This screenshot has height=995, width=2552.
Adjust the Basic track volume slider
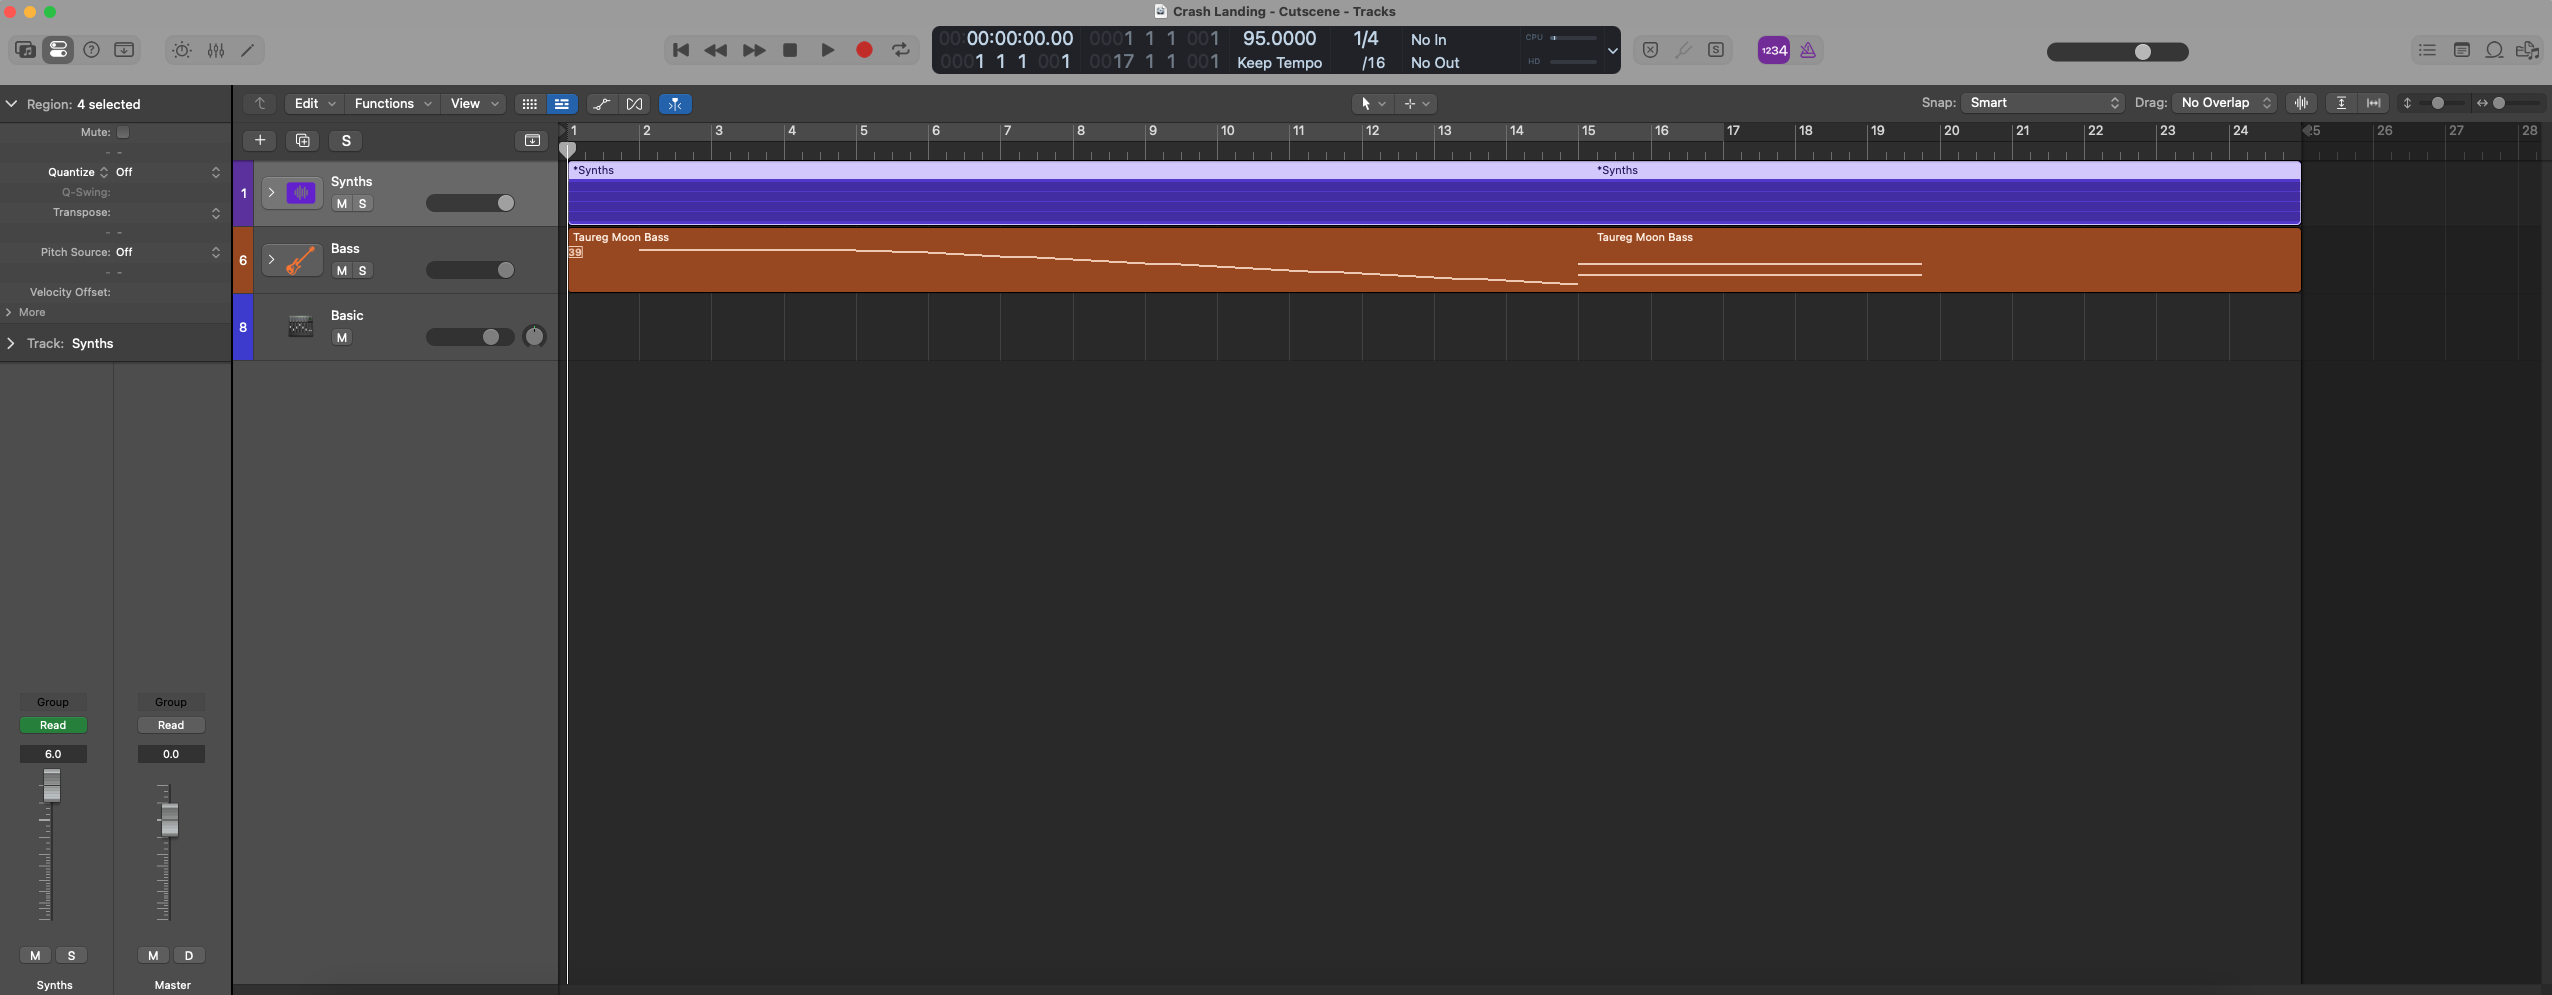[470, 337]
